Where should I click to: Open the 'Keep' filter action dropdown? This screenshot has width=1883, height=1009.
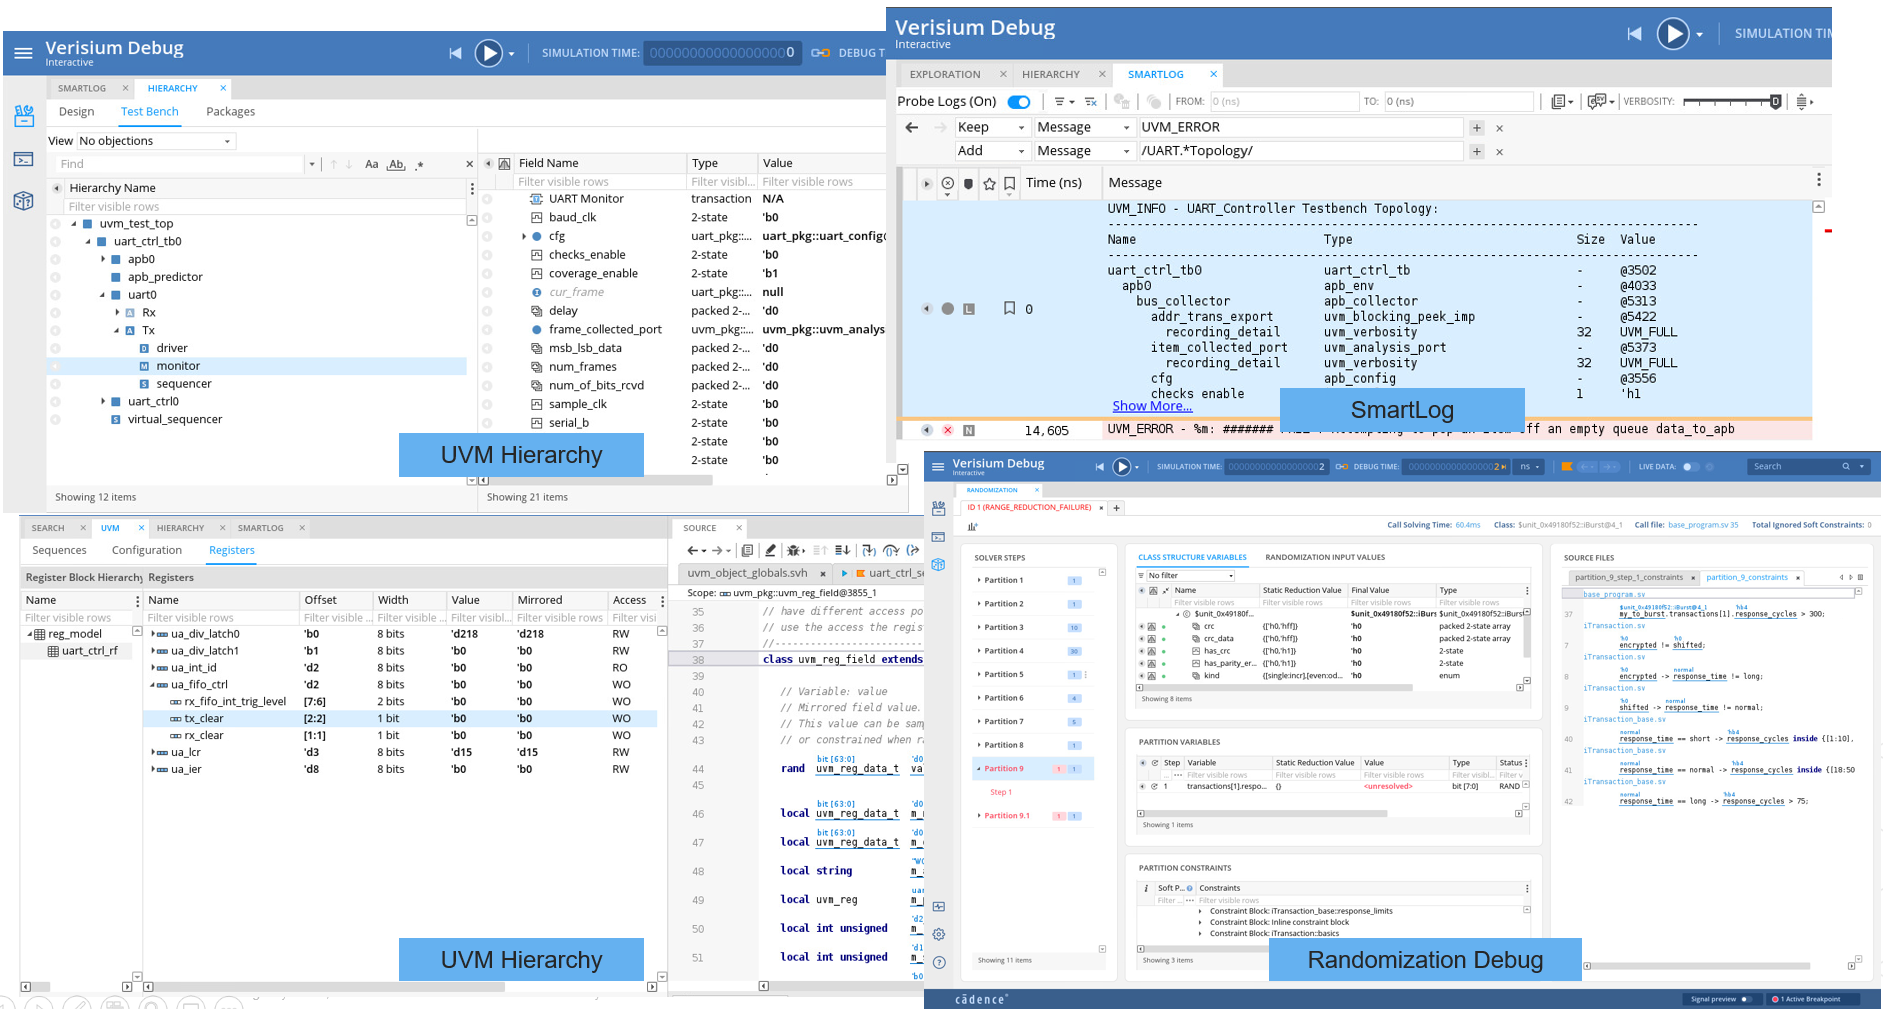(x=990, y=128)
